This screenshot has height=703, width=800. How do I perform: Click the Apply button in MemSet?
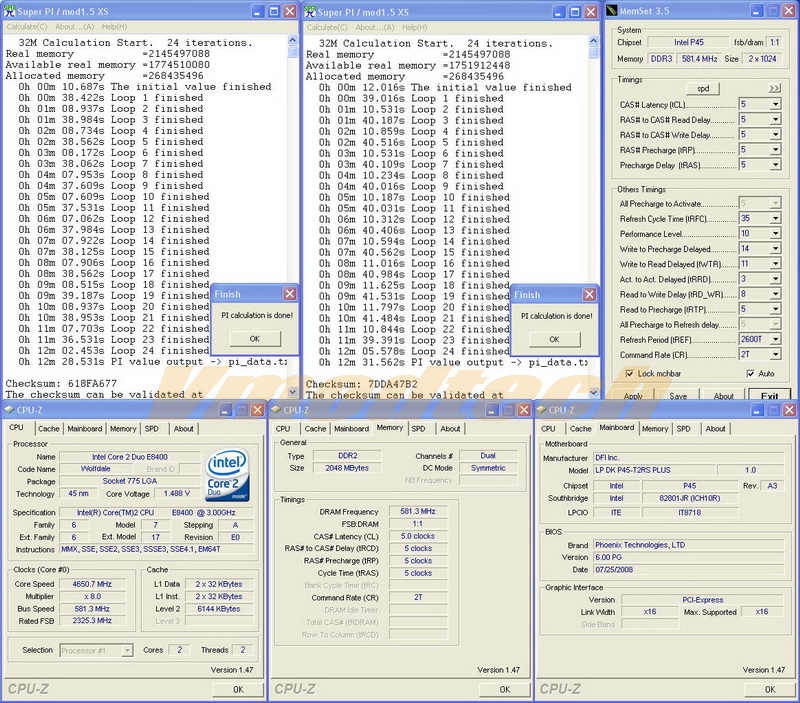point(633,394)
